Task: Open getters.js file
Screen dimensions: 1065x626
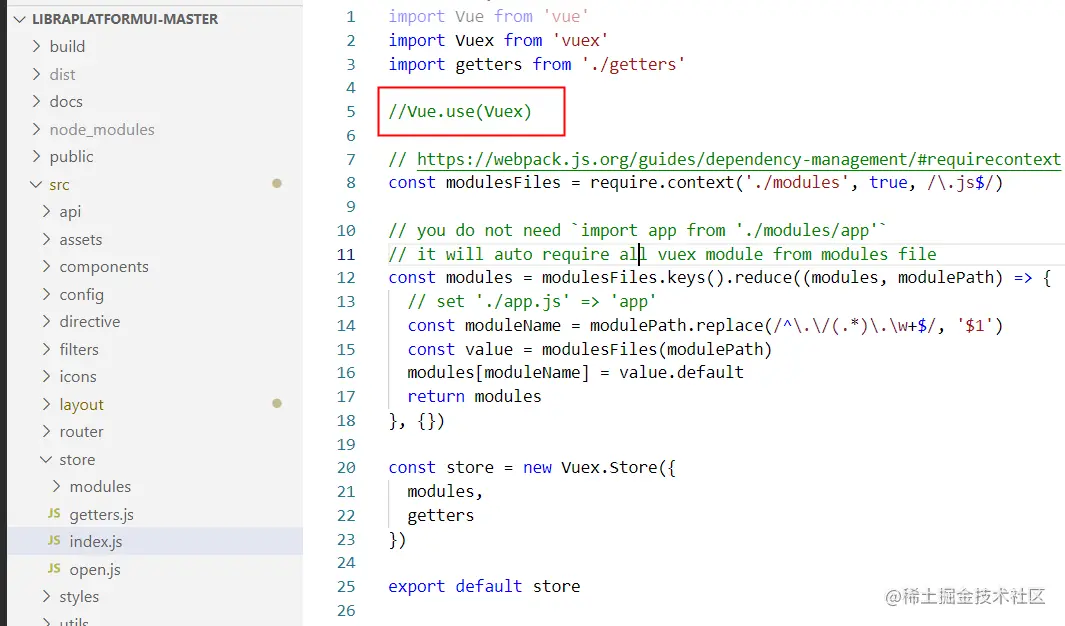Action: coord(101,515)
